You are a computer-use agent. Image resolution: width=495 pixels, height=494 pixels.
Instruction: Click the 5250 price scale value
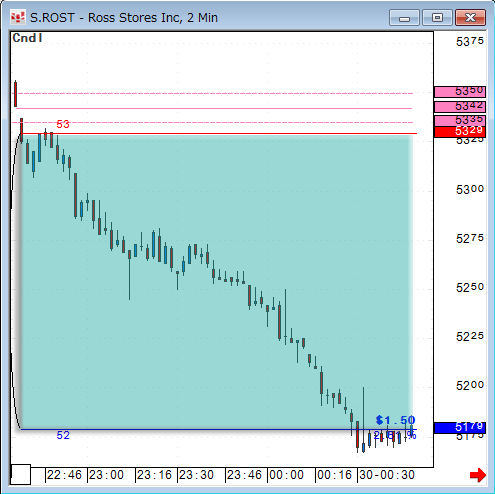[470, 288]
